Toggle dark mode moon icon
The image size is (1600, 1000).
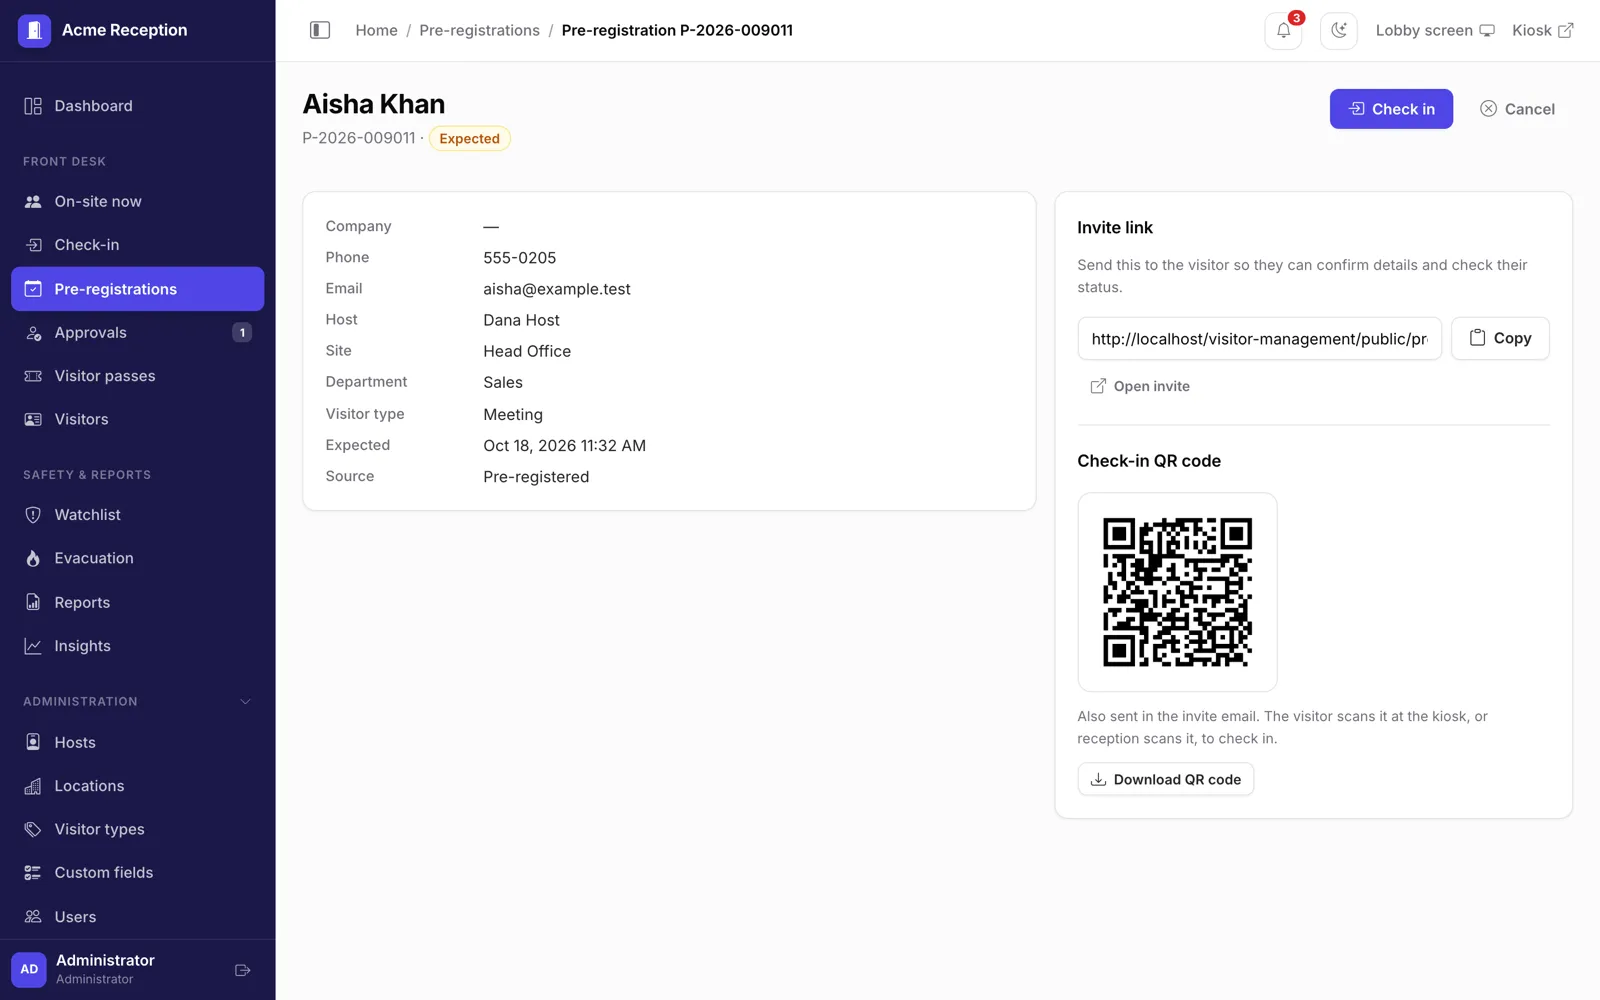[x=1338, y=30]
